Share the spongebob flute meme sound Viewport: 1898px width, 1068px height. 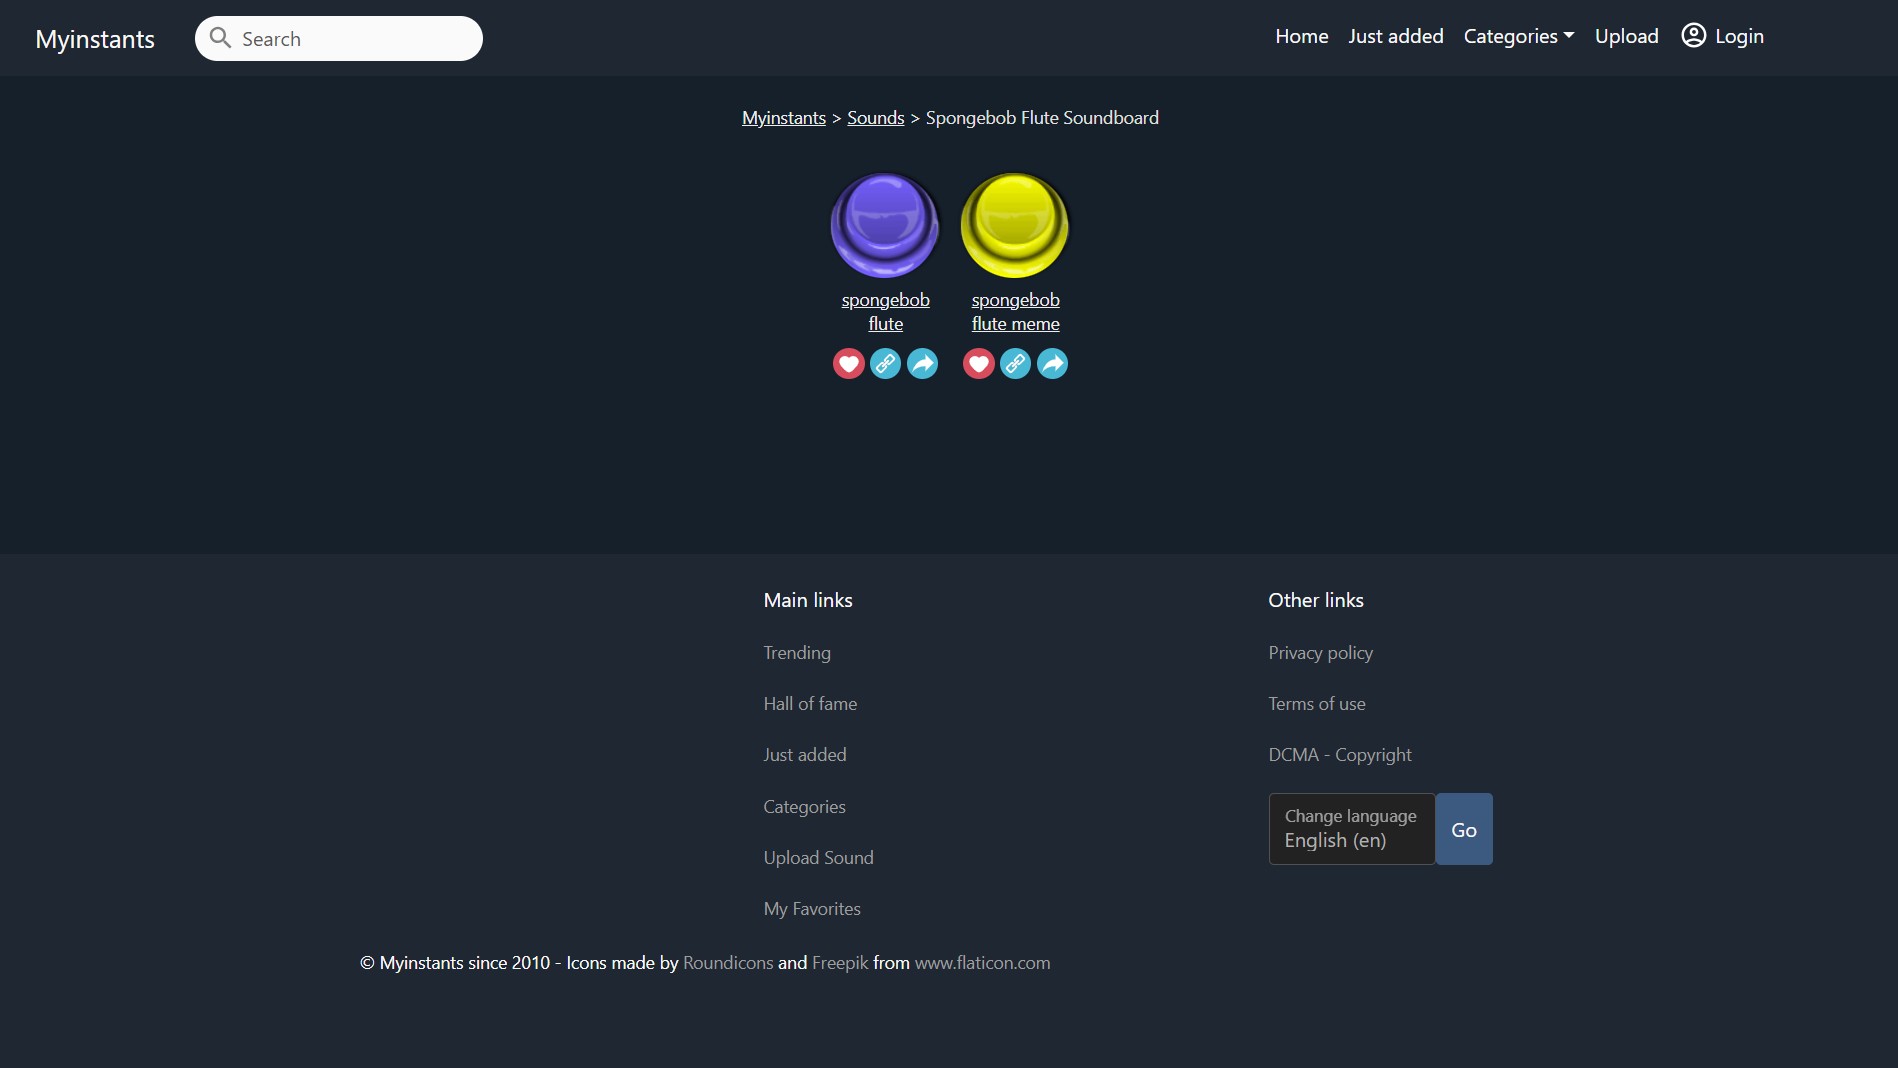point(1052,363)
